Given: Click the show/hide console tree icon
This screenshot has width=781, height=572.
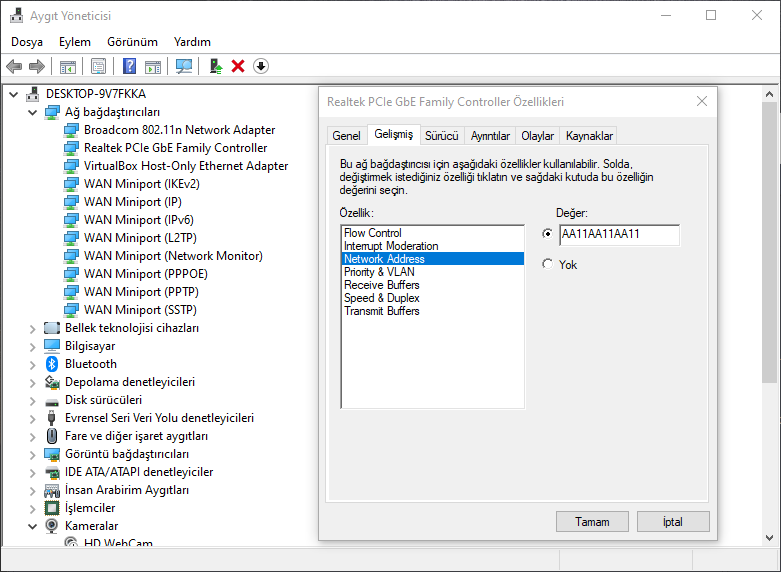Looking at the screenshot, I should click(x=68, y=66).
